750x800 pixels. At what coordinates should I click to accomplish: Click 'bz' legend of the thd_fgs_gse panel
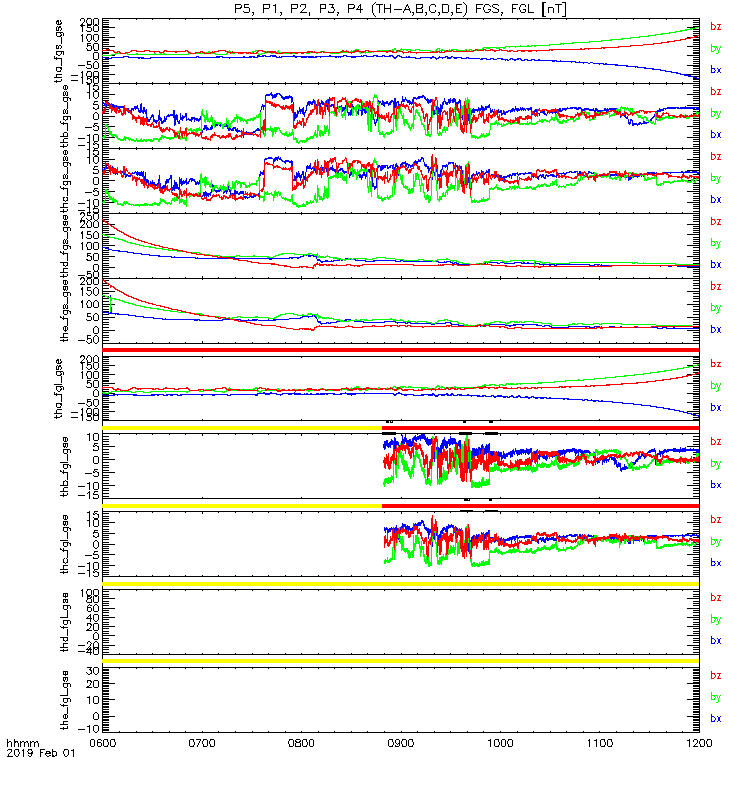(x=716, y=221)
